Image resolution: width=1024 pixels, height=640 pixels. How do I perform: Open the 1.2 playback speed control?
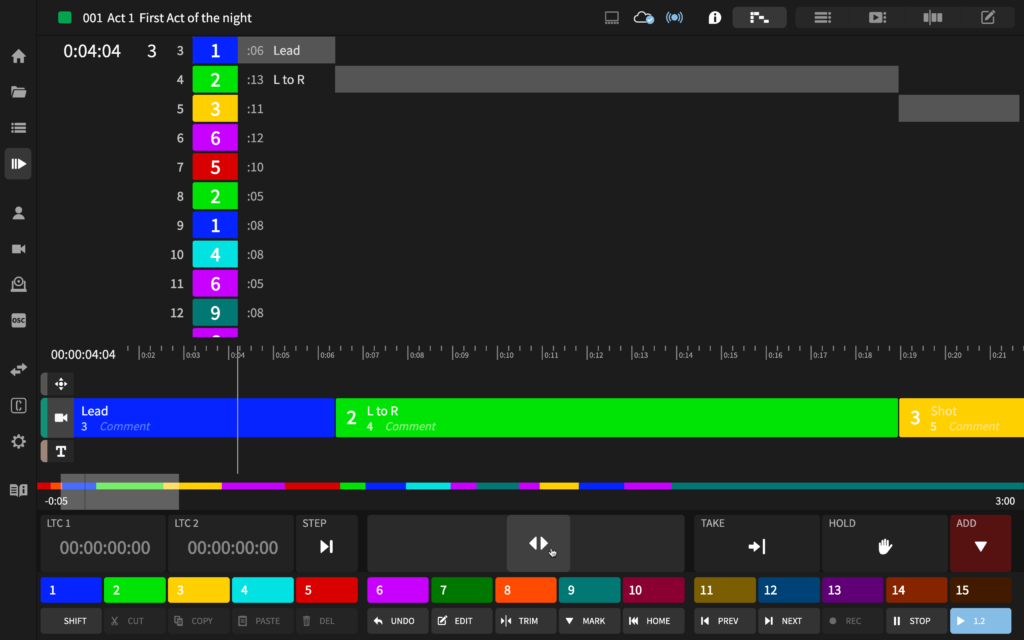click(980, 621)
